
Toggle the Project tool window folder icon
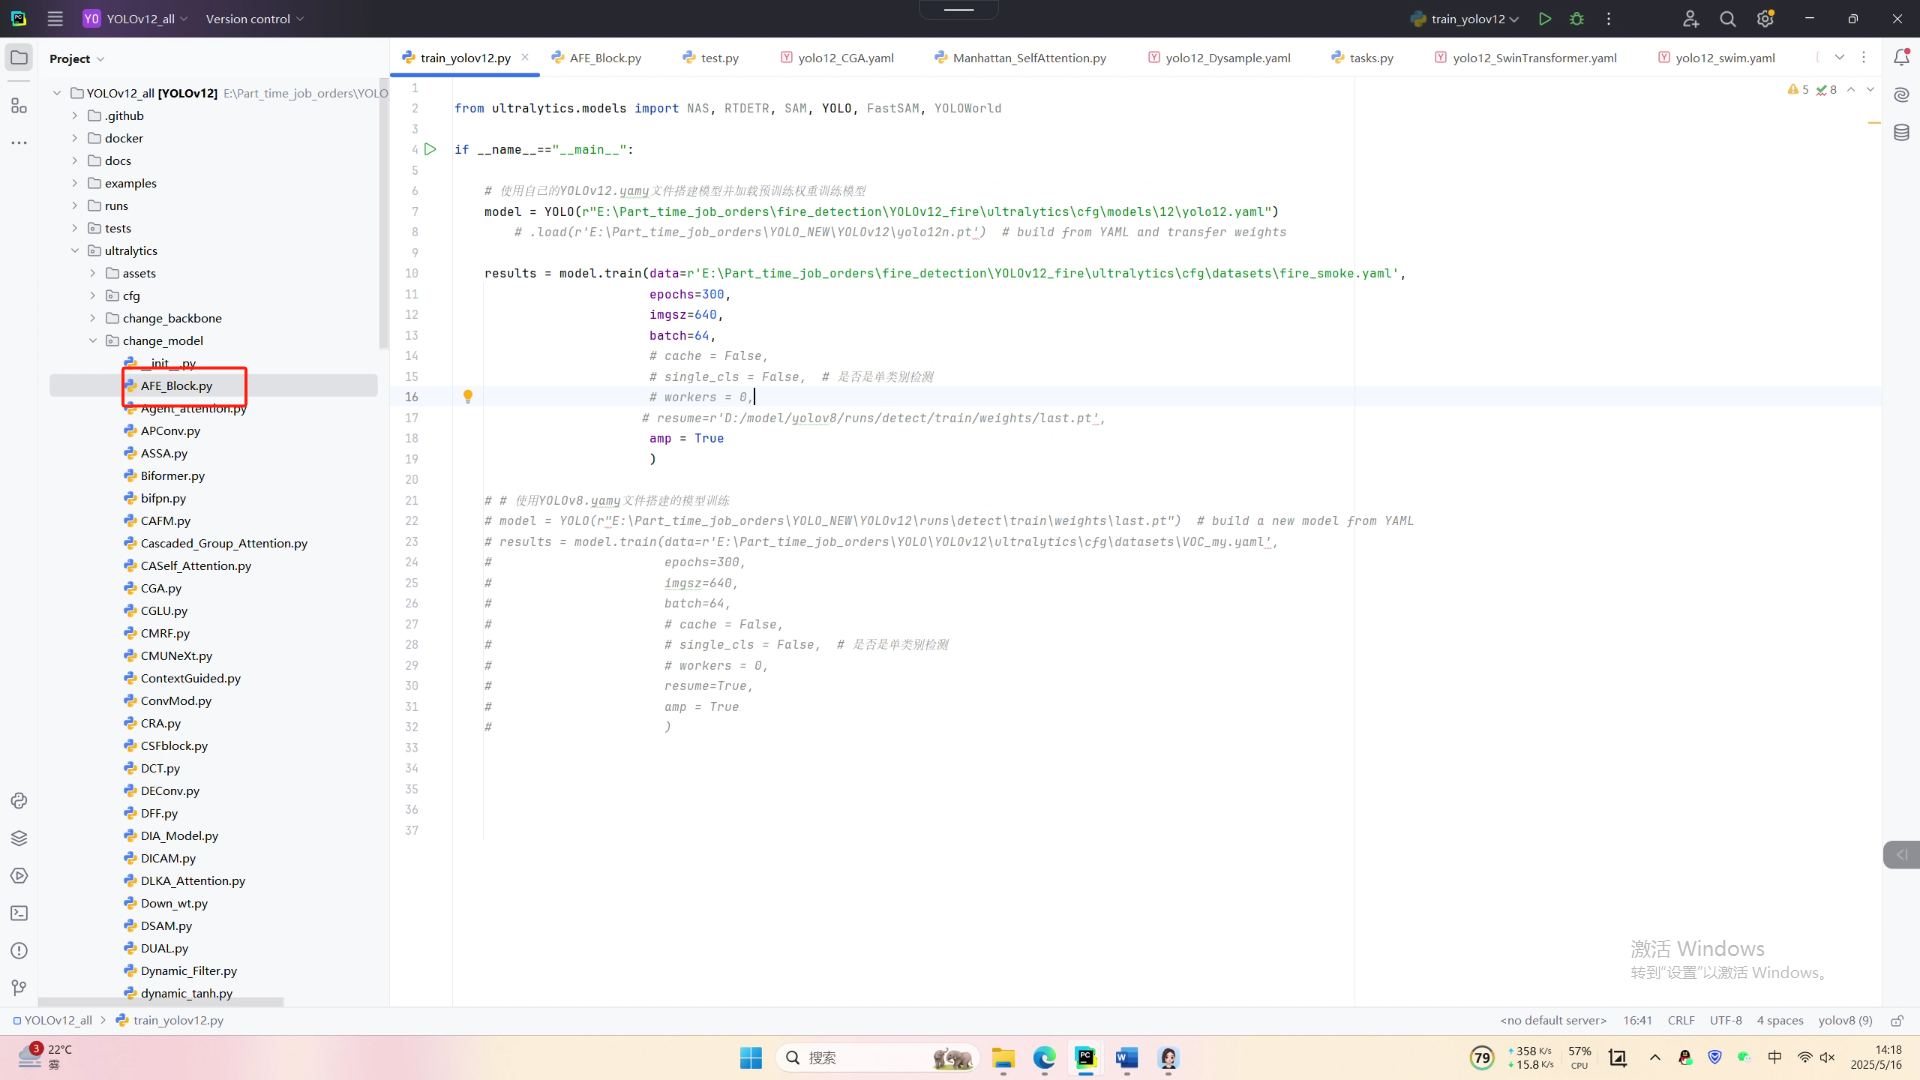pos(19,58)
